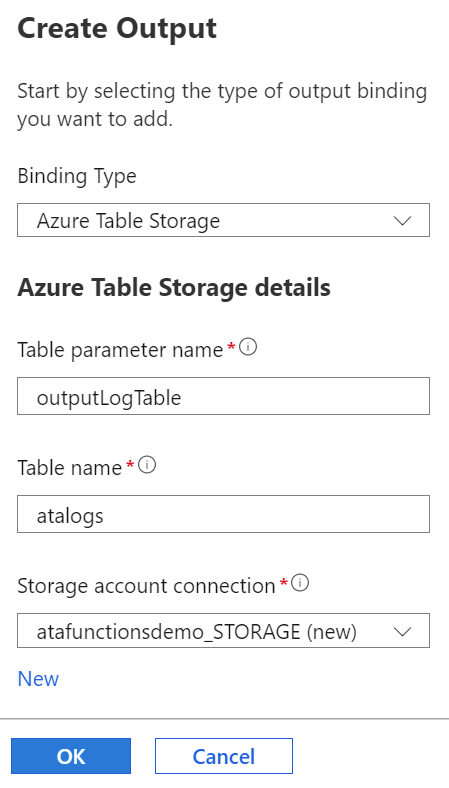
Task: Click the Binding Type label
Action: coord(77,176)
